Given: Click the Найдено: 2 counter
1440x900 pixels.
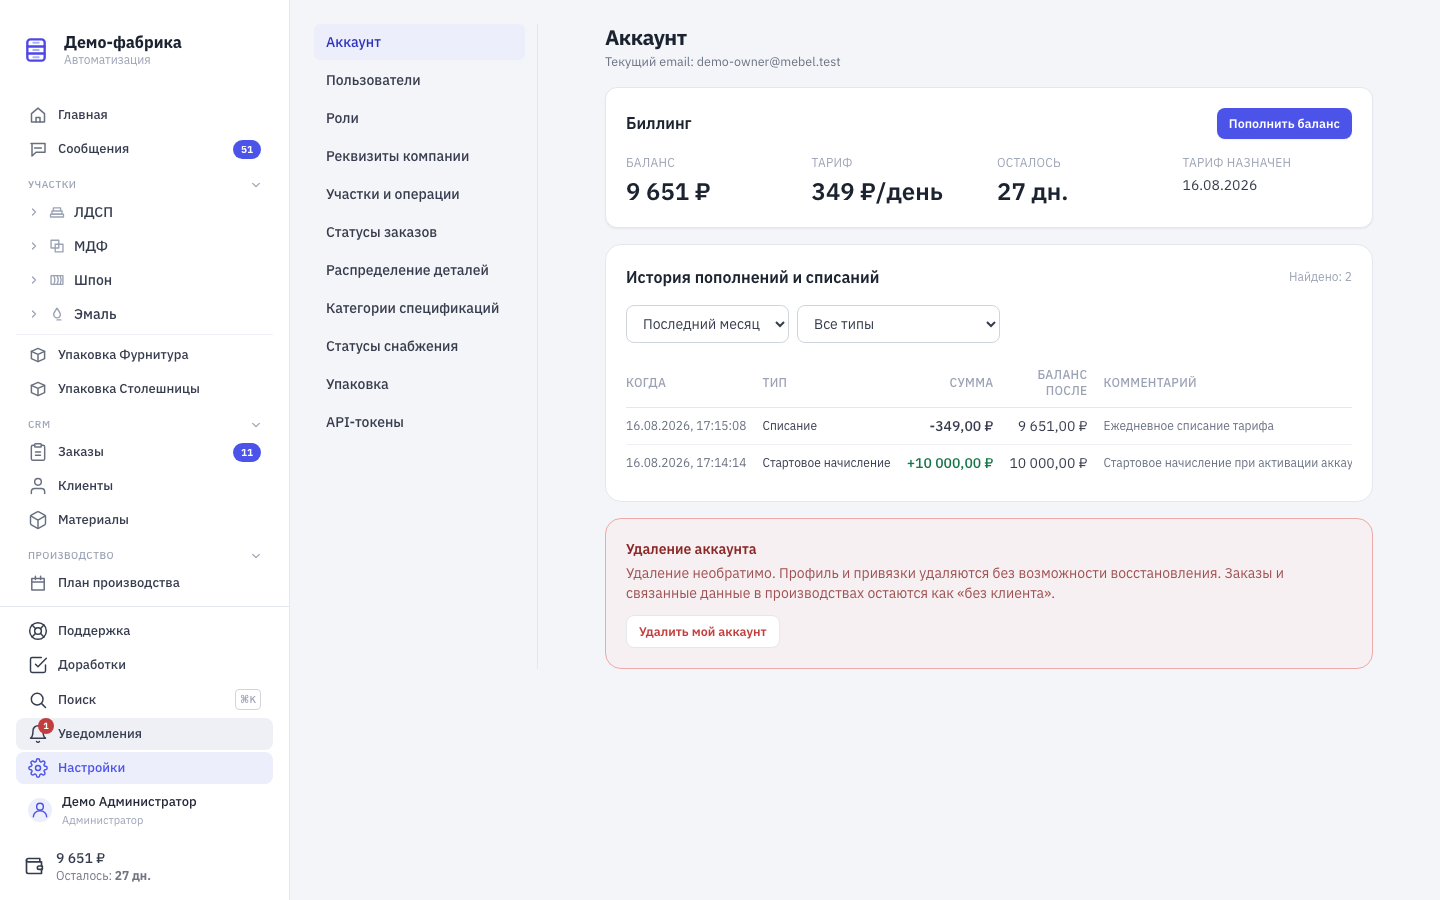Looking at the screenshot, I should click(1320, 277).
